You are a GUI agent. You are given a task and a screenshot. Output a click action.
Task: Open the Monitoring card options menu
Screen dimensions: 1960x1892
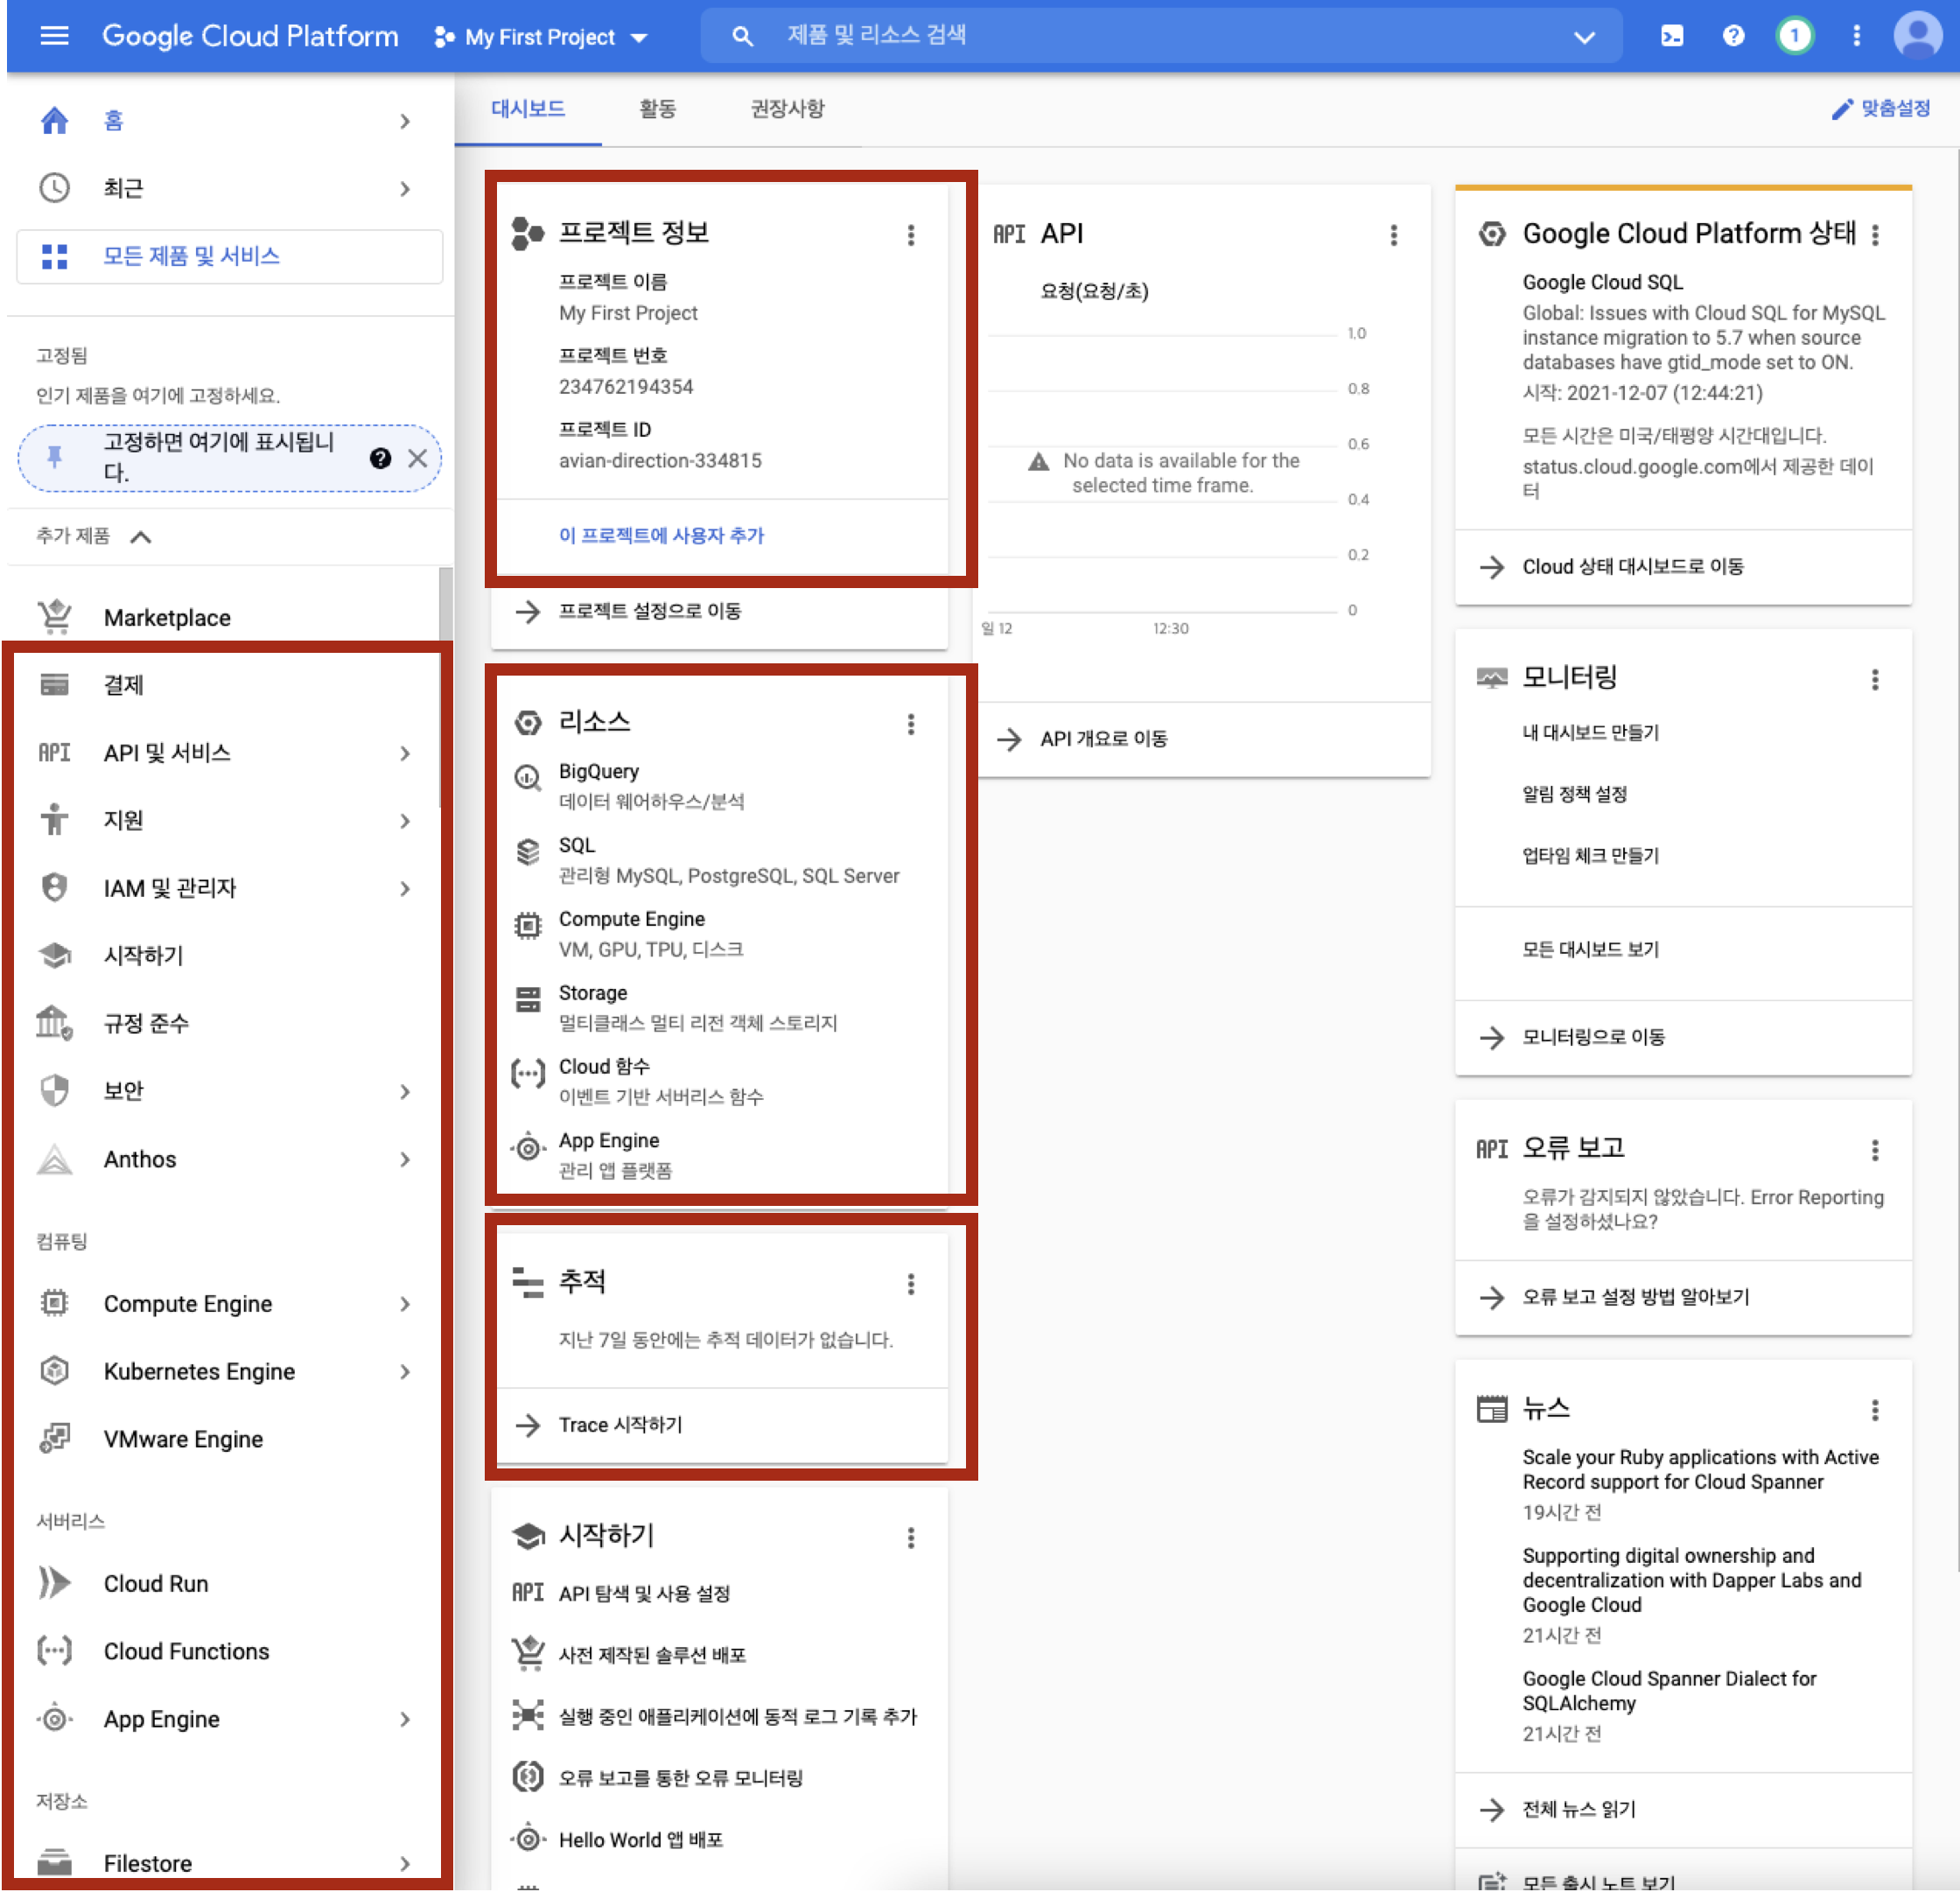coord(1875,680)
